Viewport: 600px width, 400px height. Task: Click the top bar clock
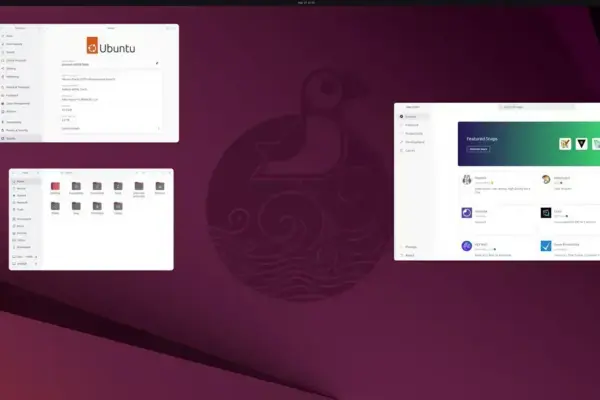pos(306,3)
